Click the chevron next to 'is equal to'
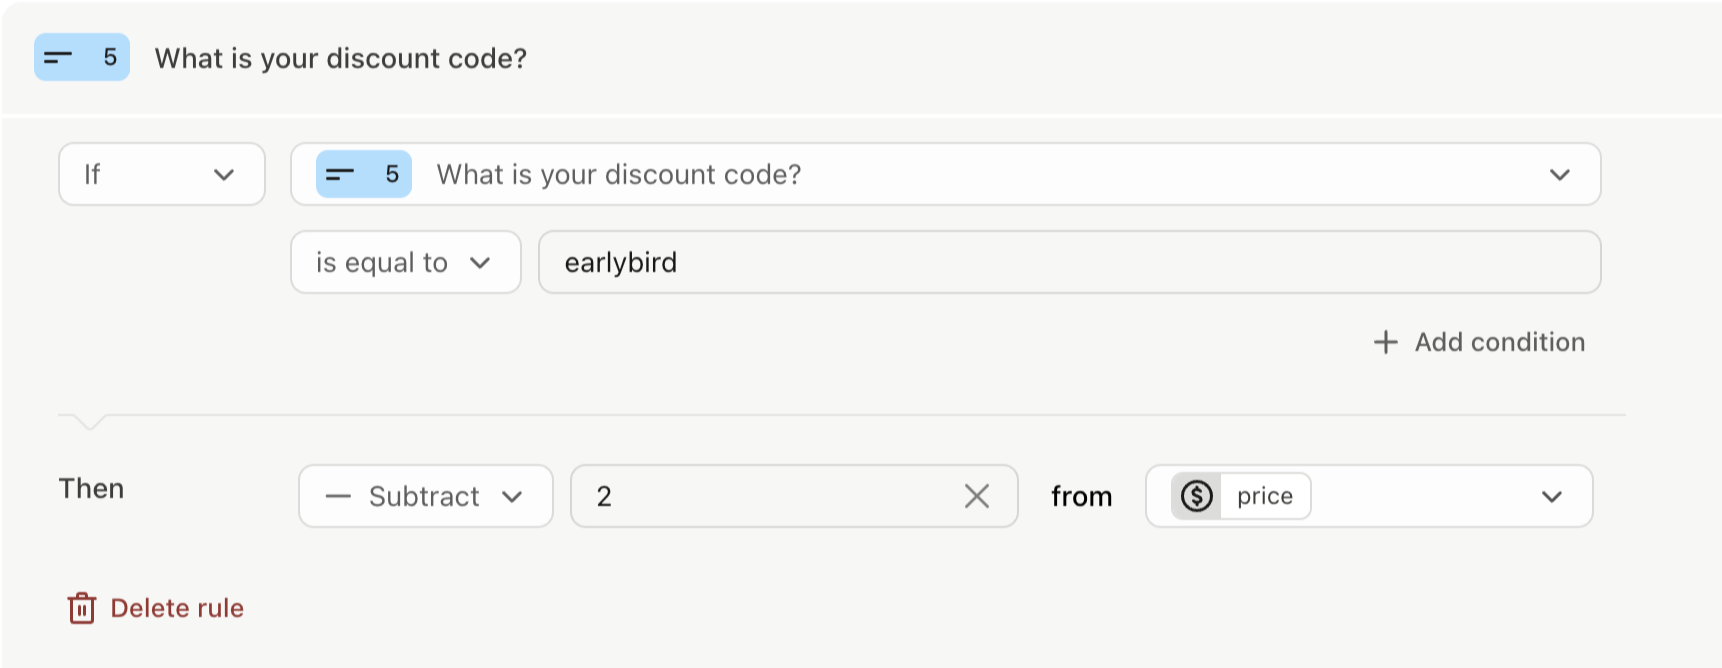The width and height of the screenshot is (1722, 668). coord(480,262)
